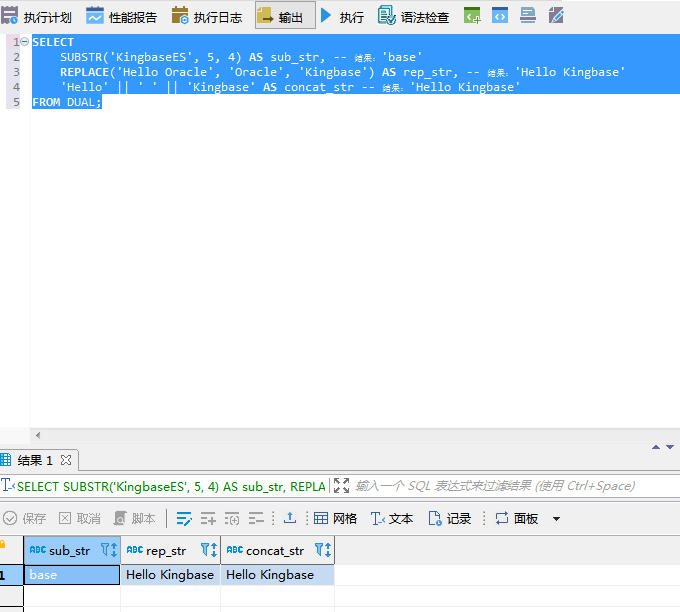Open the 性能报告 performance report
This screenshot has width=680, height=612.
(x=122, y=17)
